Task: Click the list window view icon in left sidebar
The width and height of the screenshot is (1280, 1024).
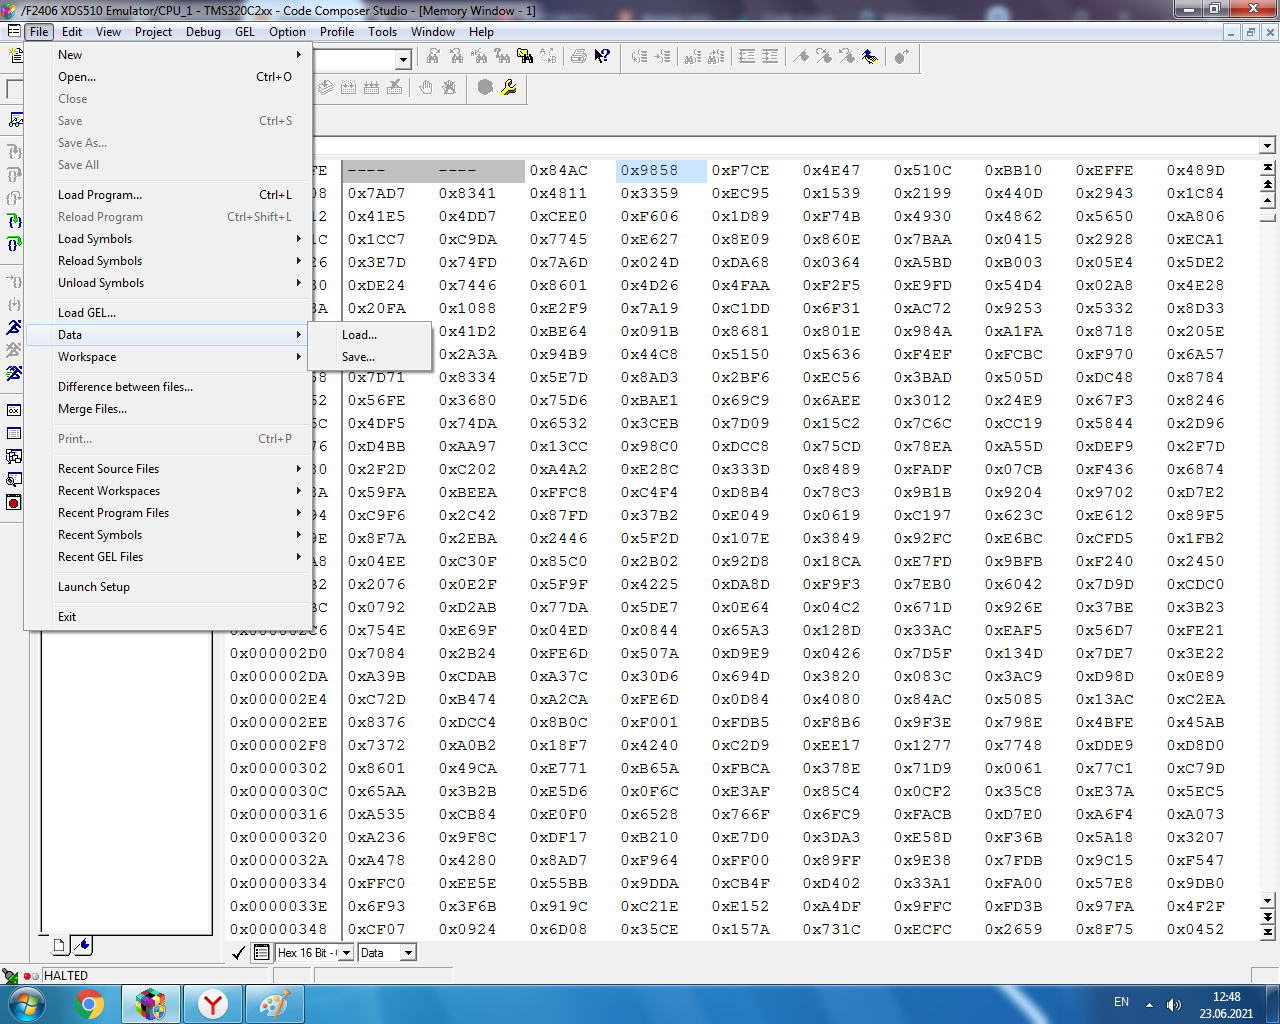Action: pos(14,433)
